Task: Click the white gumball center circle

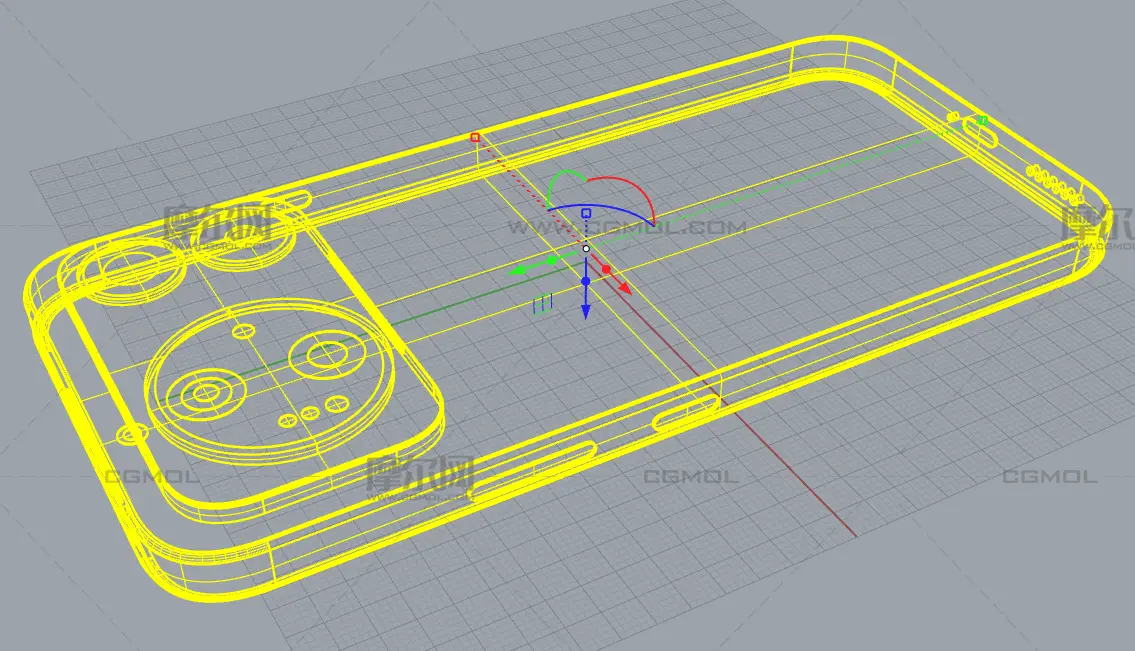Action: (x=586, y=248)
